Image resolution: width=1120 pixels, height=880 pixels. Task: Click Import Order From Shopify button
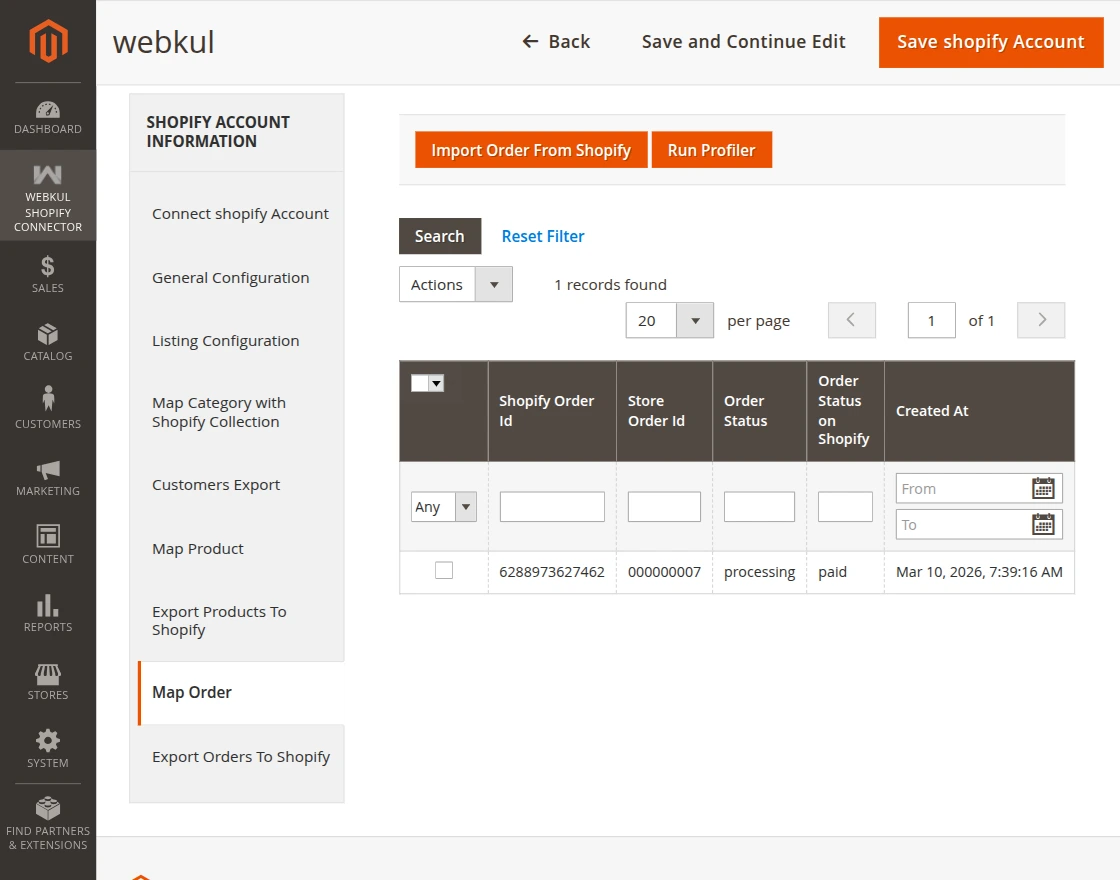(531, 150)
